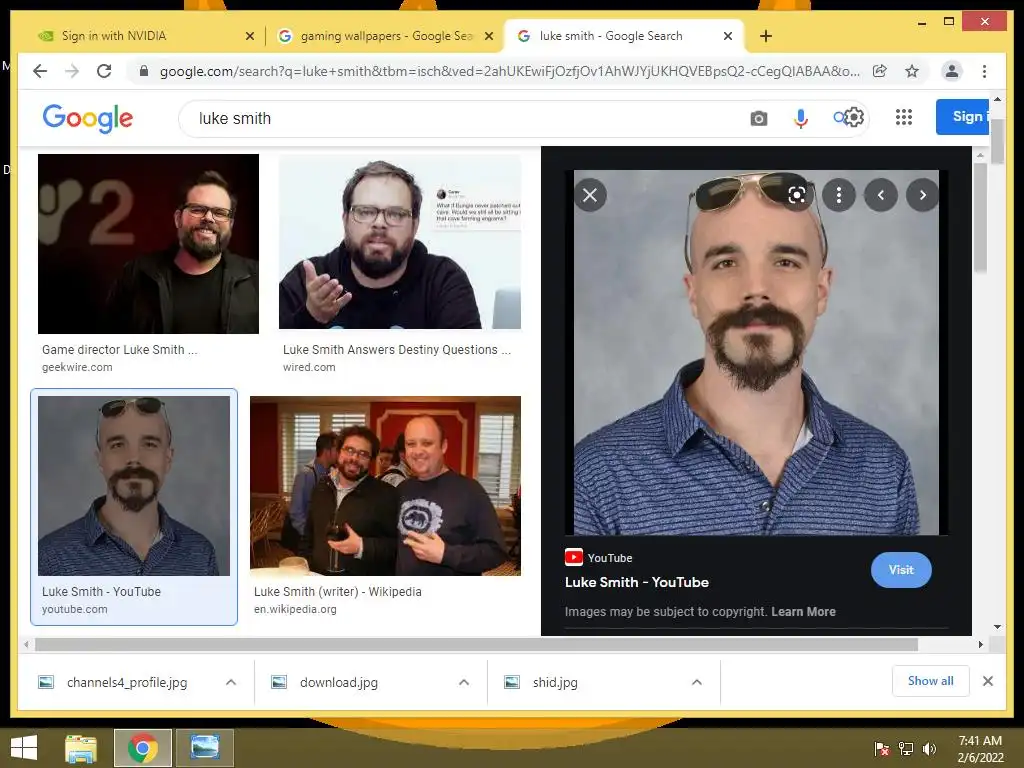
Task: Click the Sign in button
Action: pyautogui.click(x=963, y=117)
